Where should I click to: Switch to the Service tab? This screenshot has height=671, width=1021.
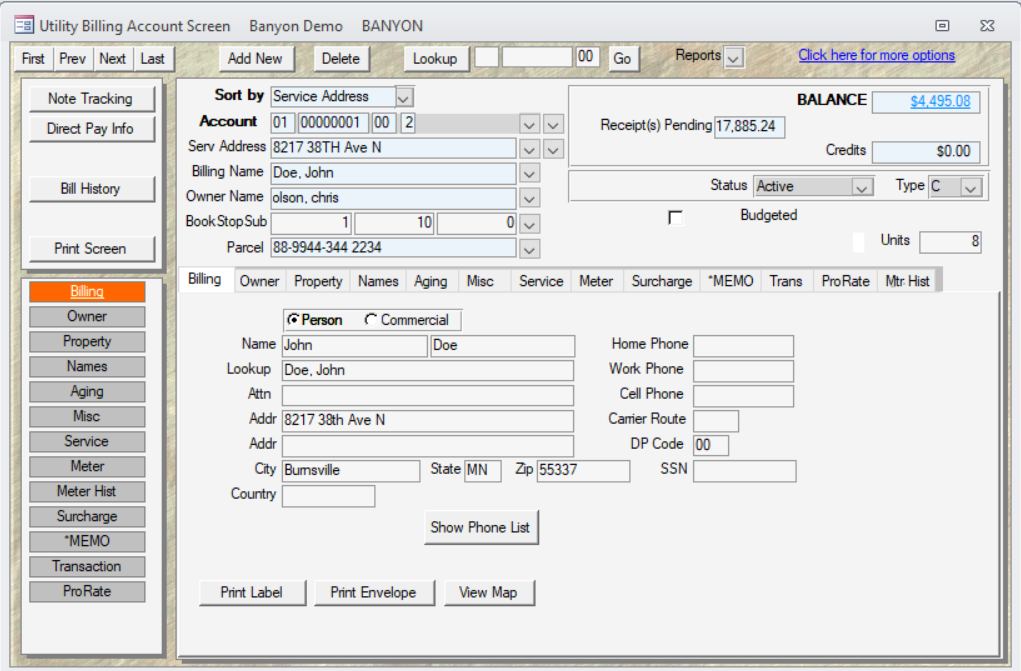pyautogui.click(x=540, y=281)
